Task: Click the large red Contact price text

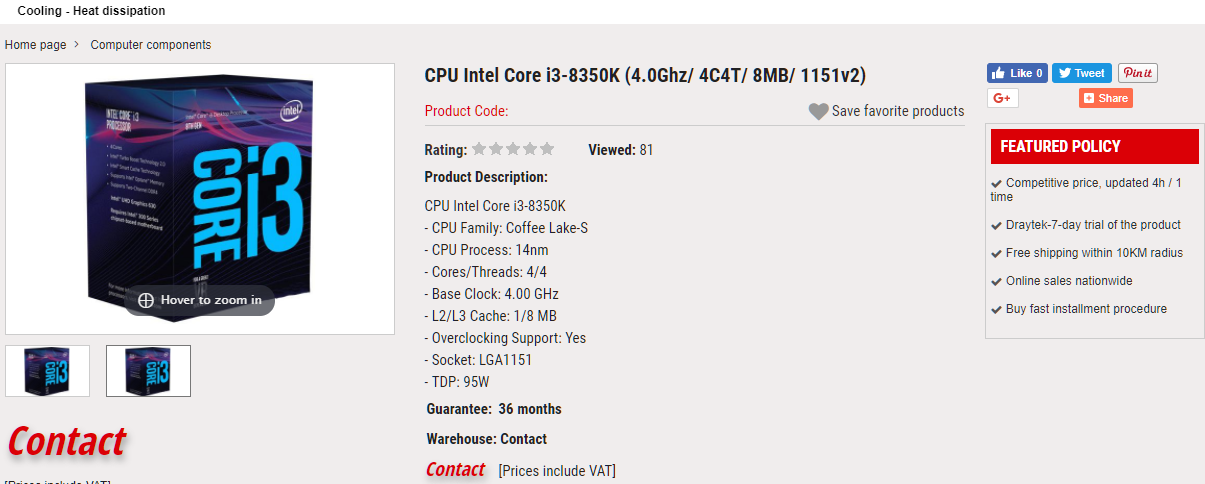Action: tap(67, 441)
